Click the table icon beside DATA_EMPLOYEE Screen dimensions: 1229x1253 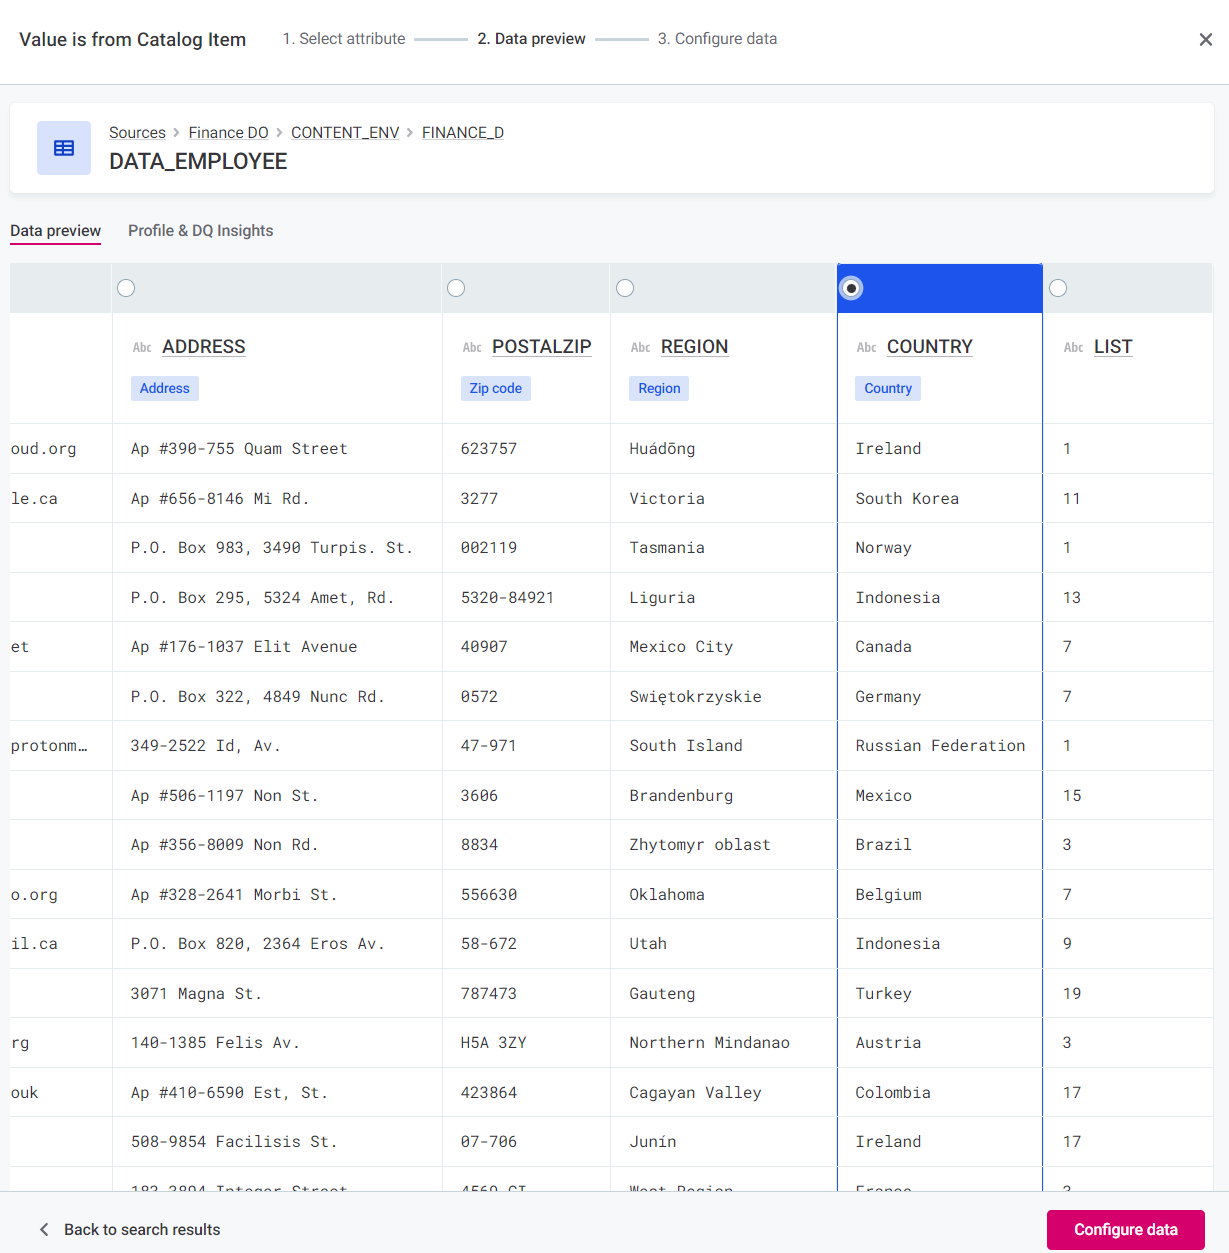(64, 148)
